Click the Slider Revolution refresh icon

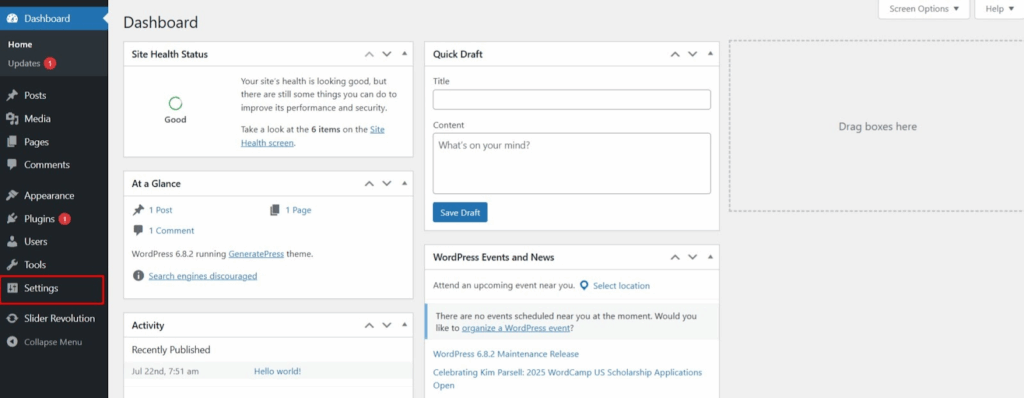tap(12, 318)
